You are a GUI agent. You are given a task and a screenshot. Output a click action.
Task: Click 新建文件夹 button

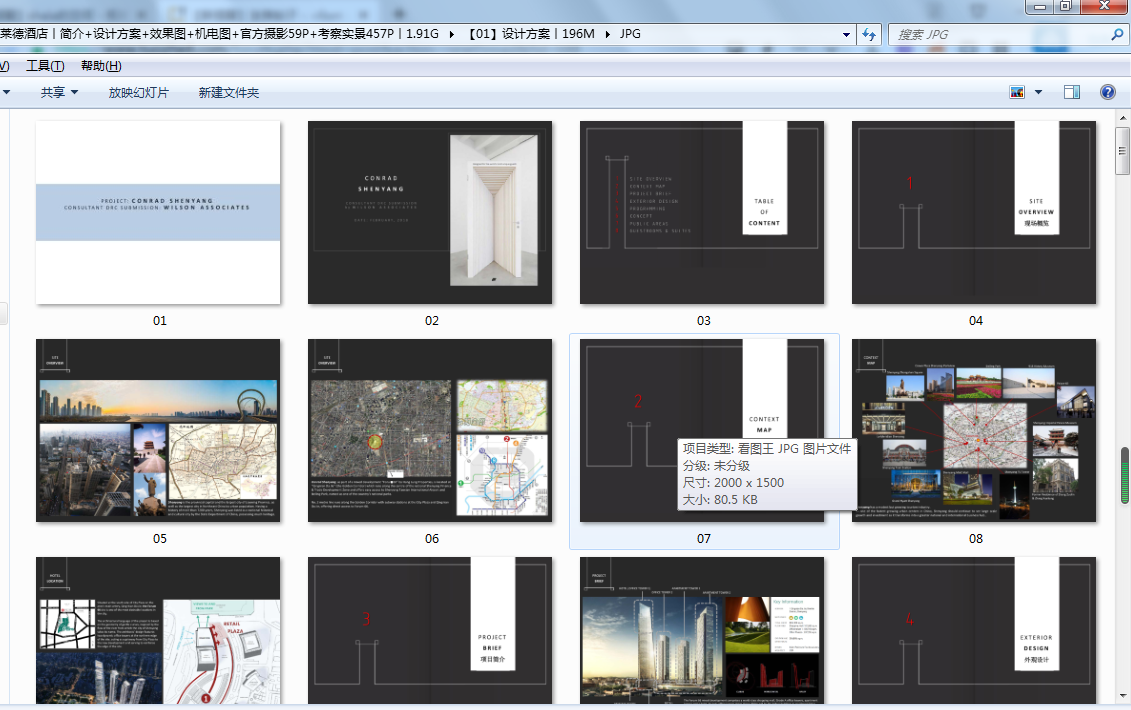click(229, 92)
